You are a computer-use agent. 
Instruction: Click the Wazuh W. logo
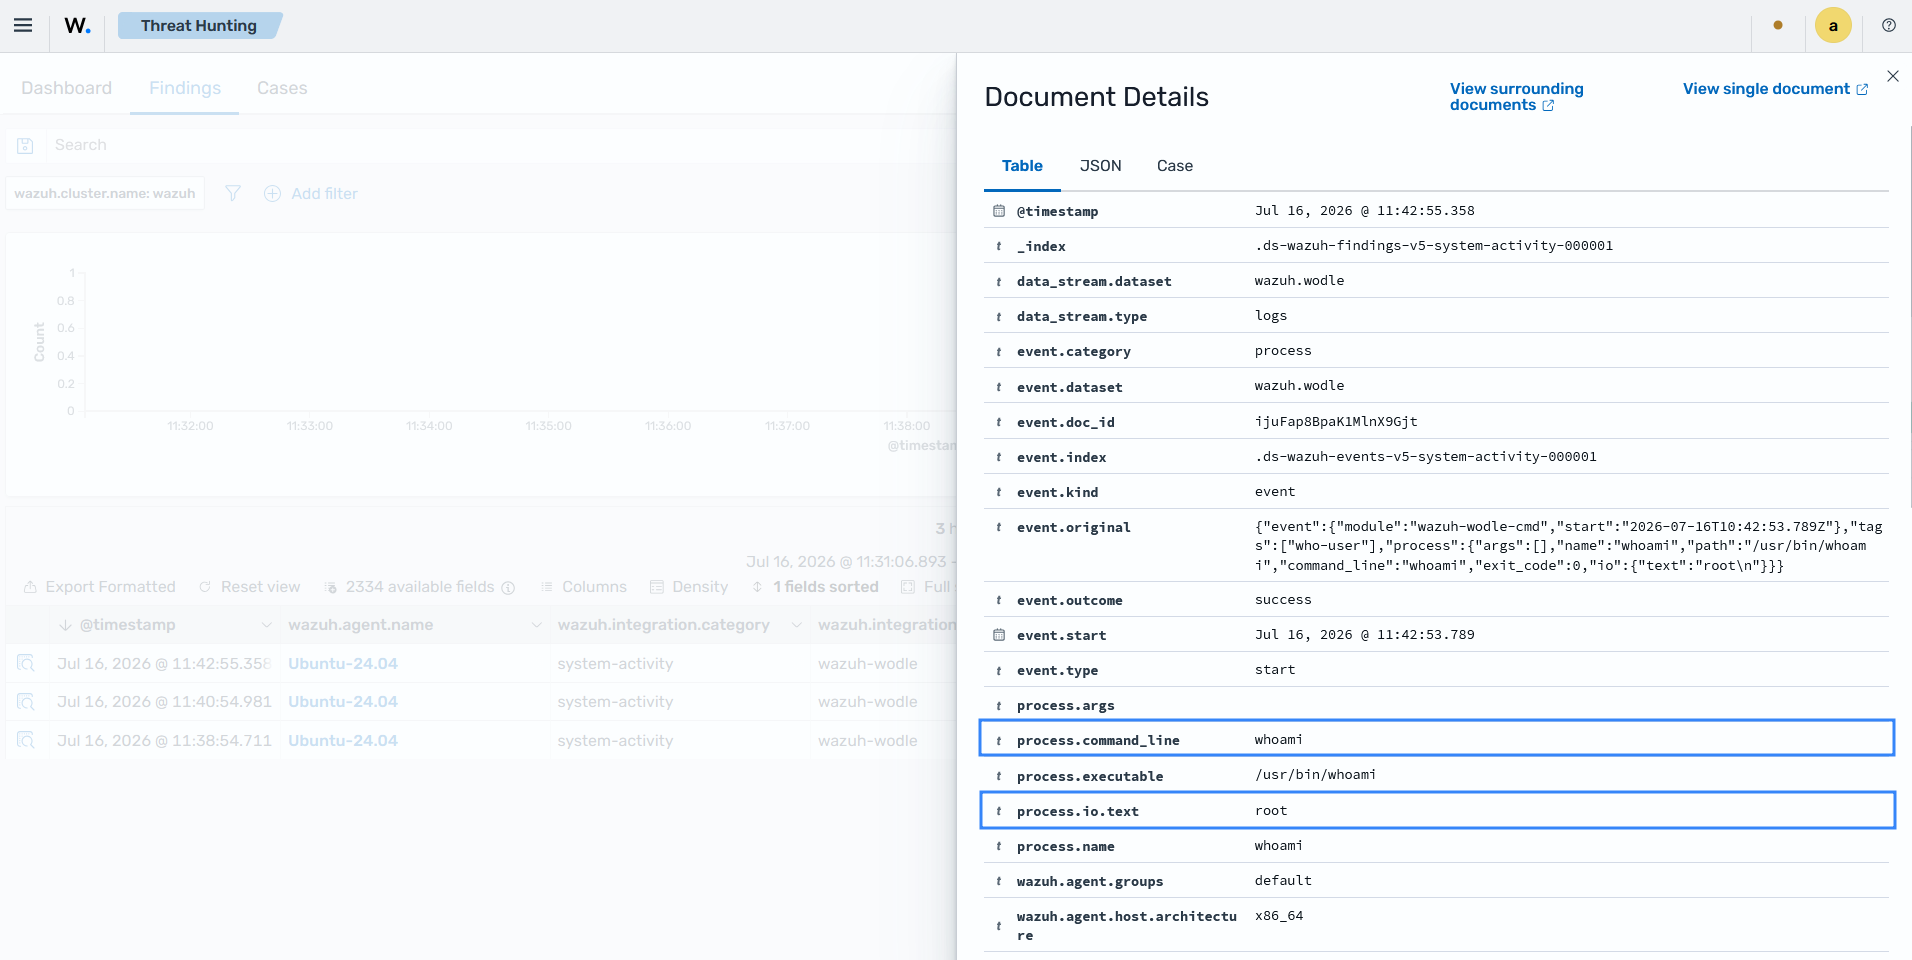click(77, 26)
